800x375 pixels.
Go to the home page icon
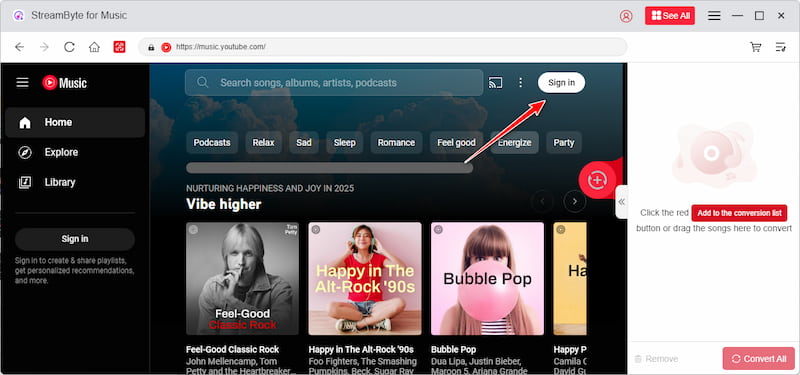point(94,47)
